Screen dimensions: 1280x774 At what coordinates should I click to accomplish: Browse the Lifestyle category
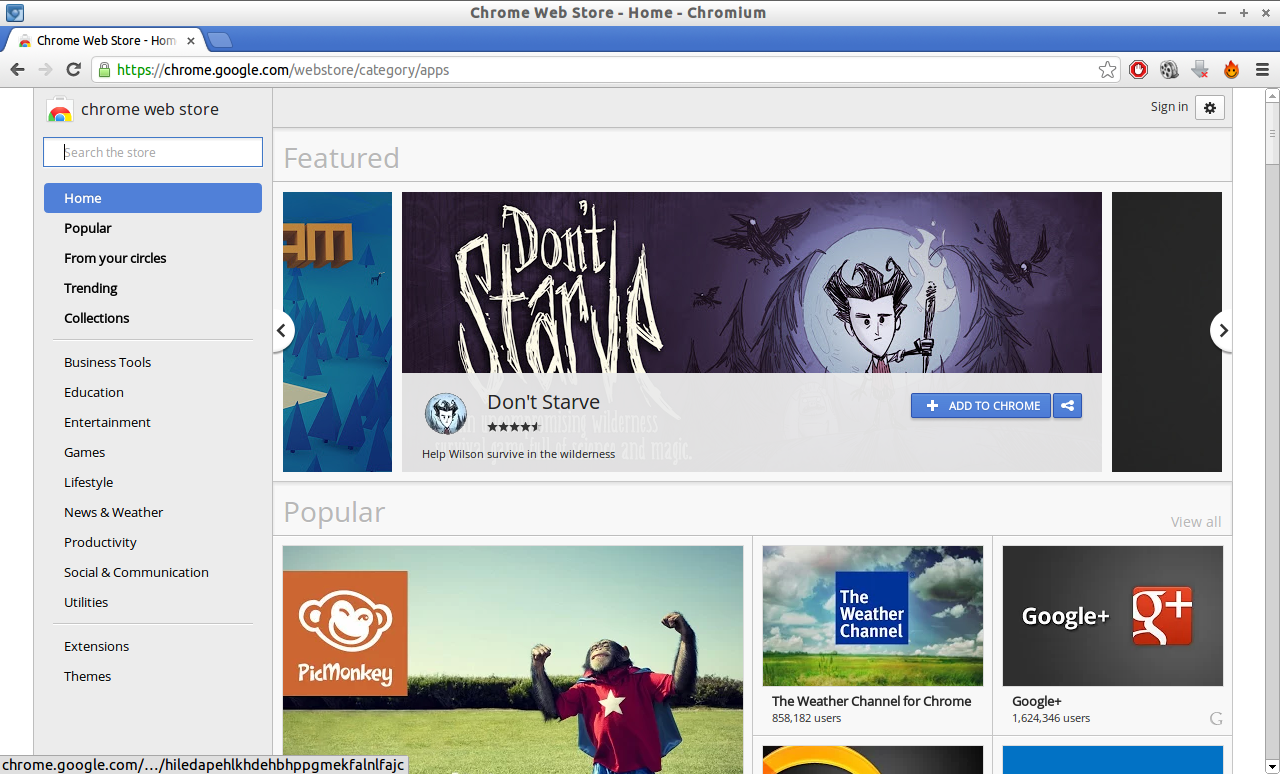click(89, 482)
